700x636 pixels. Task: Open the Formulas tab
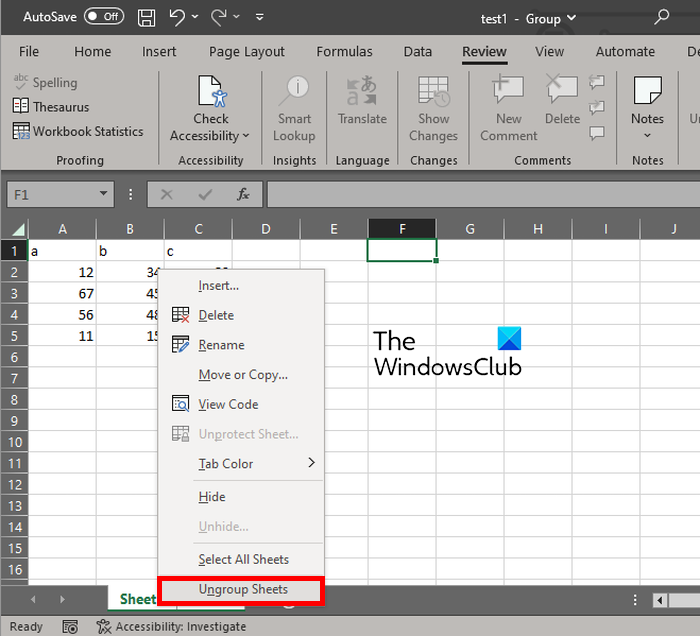point(344,52)
